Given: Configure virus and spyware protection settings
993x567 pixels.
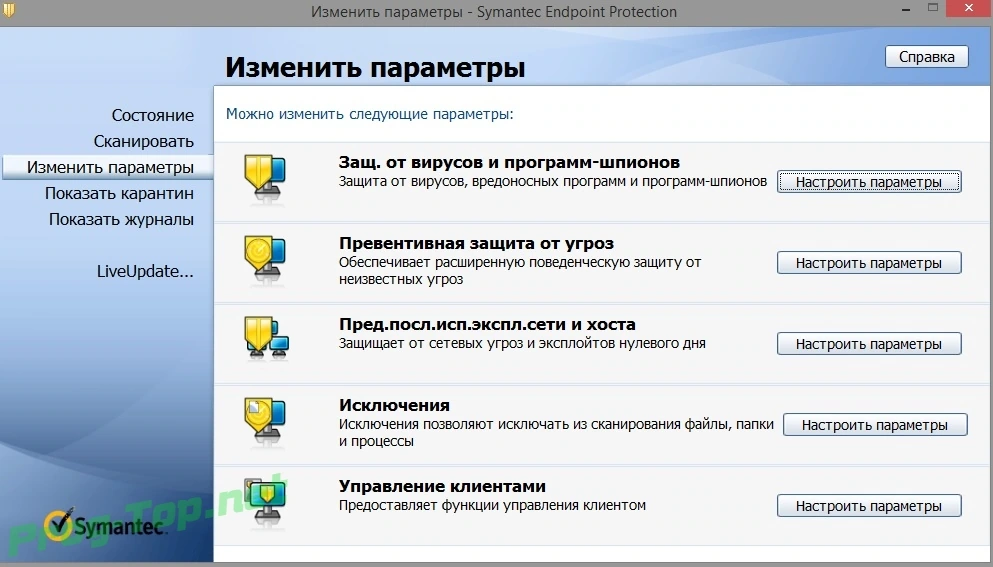Looking at the screenshot, I should (x=869, y=182).
